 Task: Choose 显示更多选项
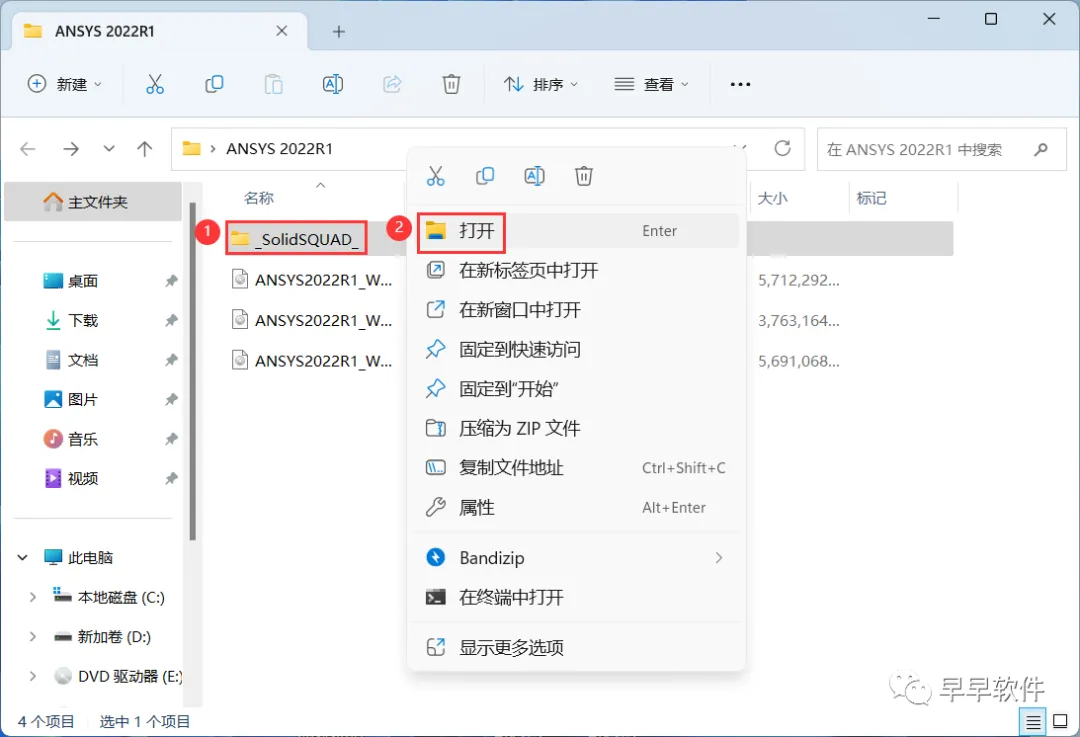pyautogui.click(x=577, y=647)
